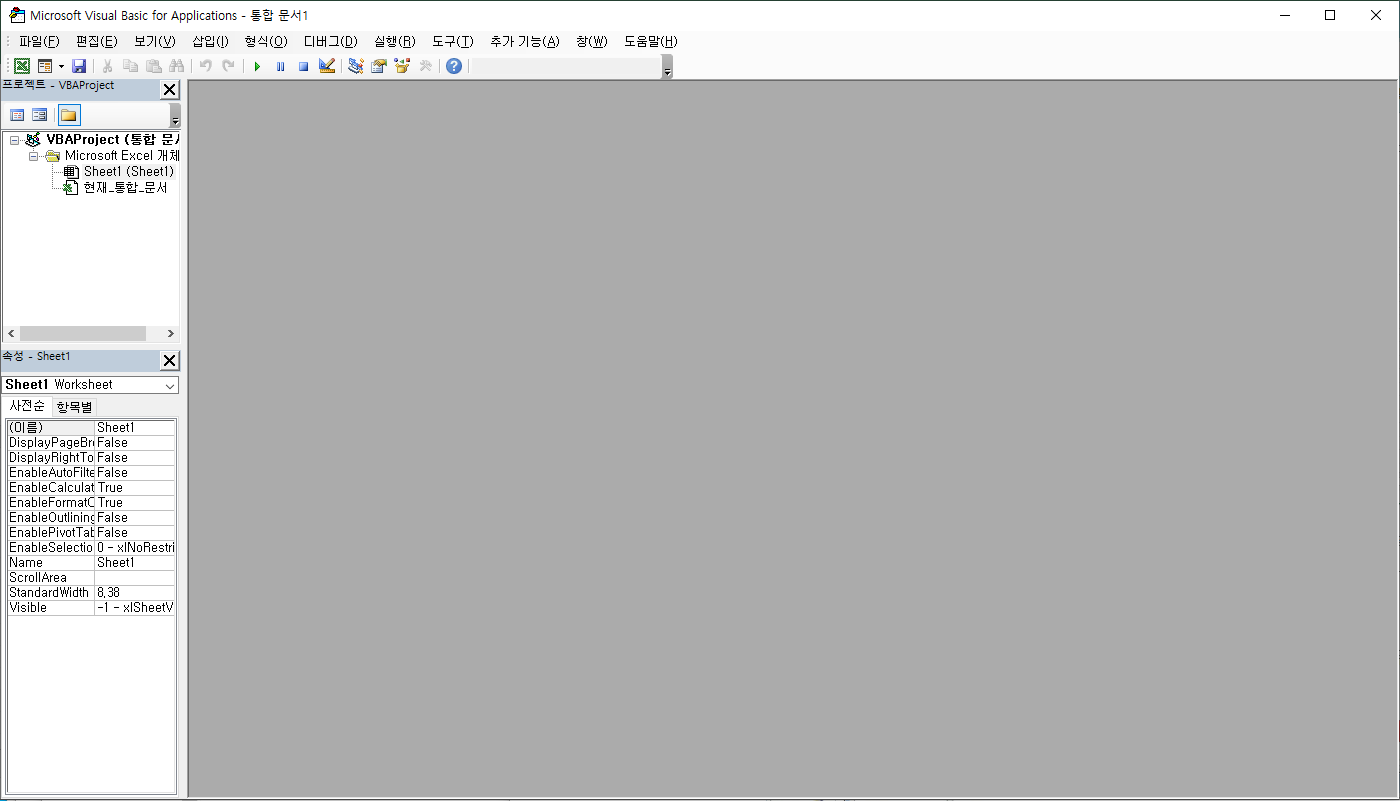This screenshot has height=801, width=1400.
Task: Toggle Folders view in project panel
Action: click(x=69, y=115)
